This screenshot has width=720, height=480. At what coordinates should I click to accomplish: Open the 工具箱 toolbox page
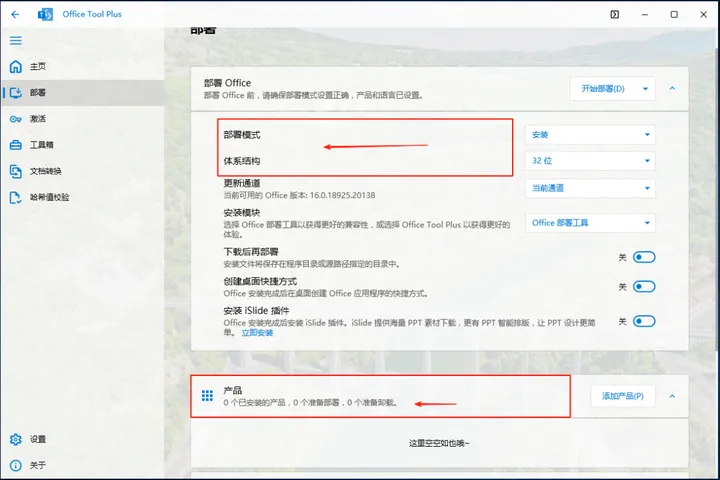(83, 145)
